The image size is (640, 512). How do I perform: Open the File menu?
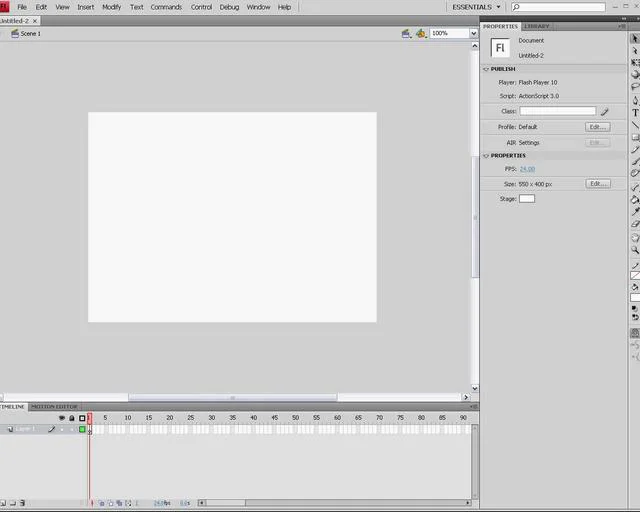22,7
